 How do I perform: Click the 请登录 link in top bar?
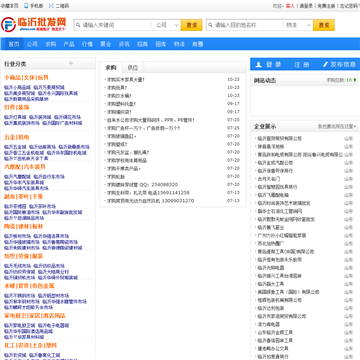(x=306, y=6)
